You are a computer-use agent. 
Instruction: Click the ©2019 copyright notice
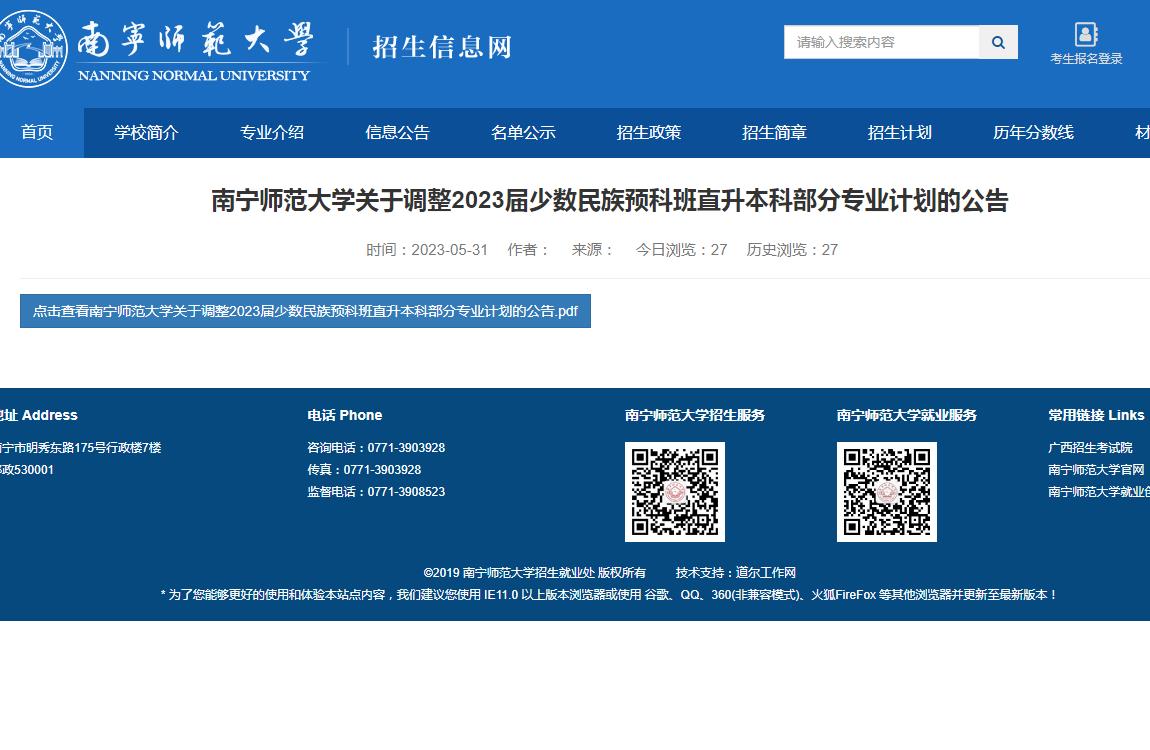[535, 573]
